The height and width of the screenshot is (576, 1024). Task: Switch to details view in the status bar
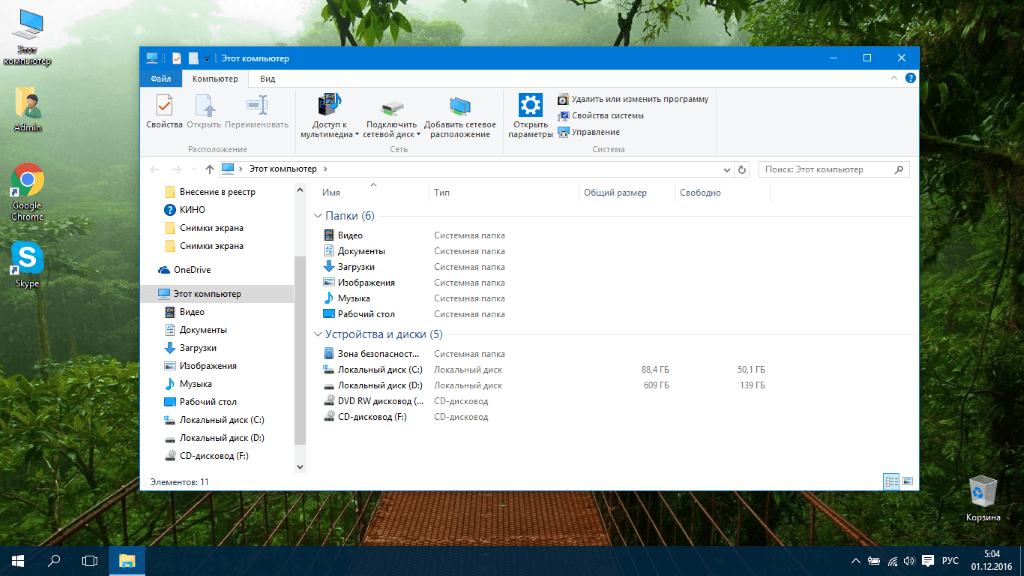[891, 481]
